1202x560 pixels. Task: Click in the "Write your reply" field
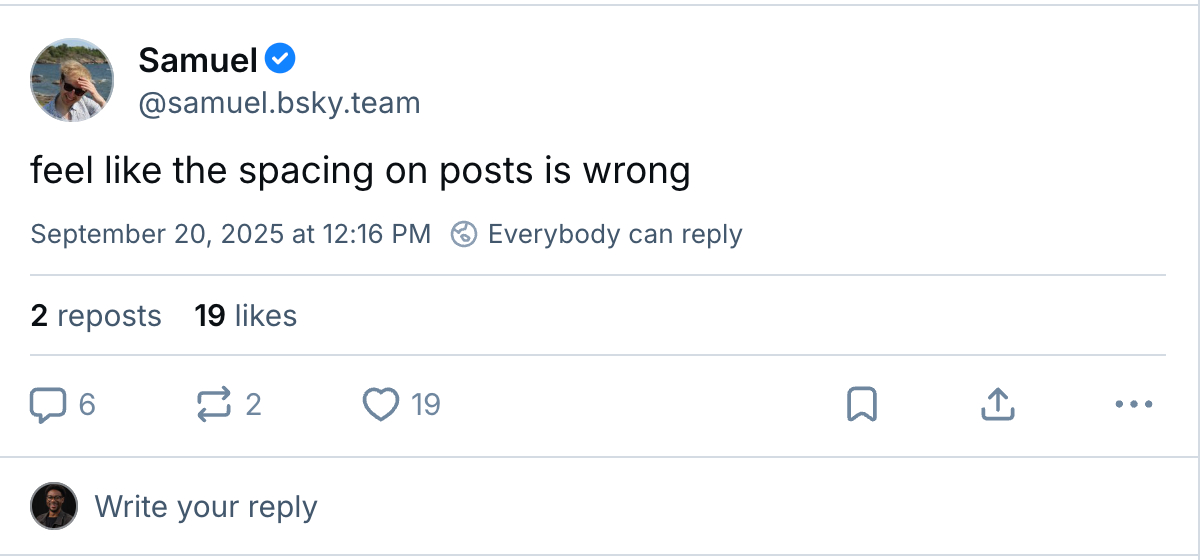point(205,507)
